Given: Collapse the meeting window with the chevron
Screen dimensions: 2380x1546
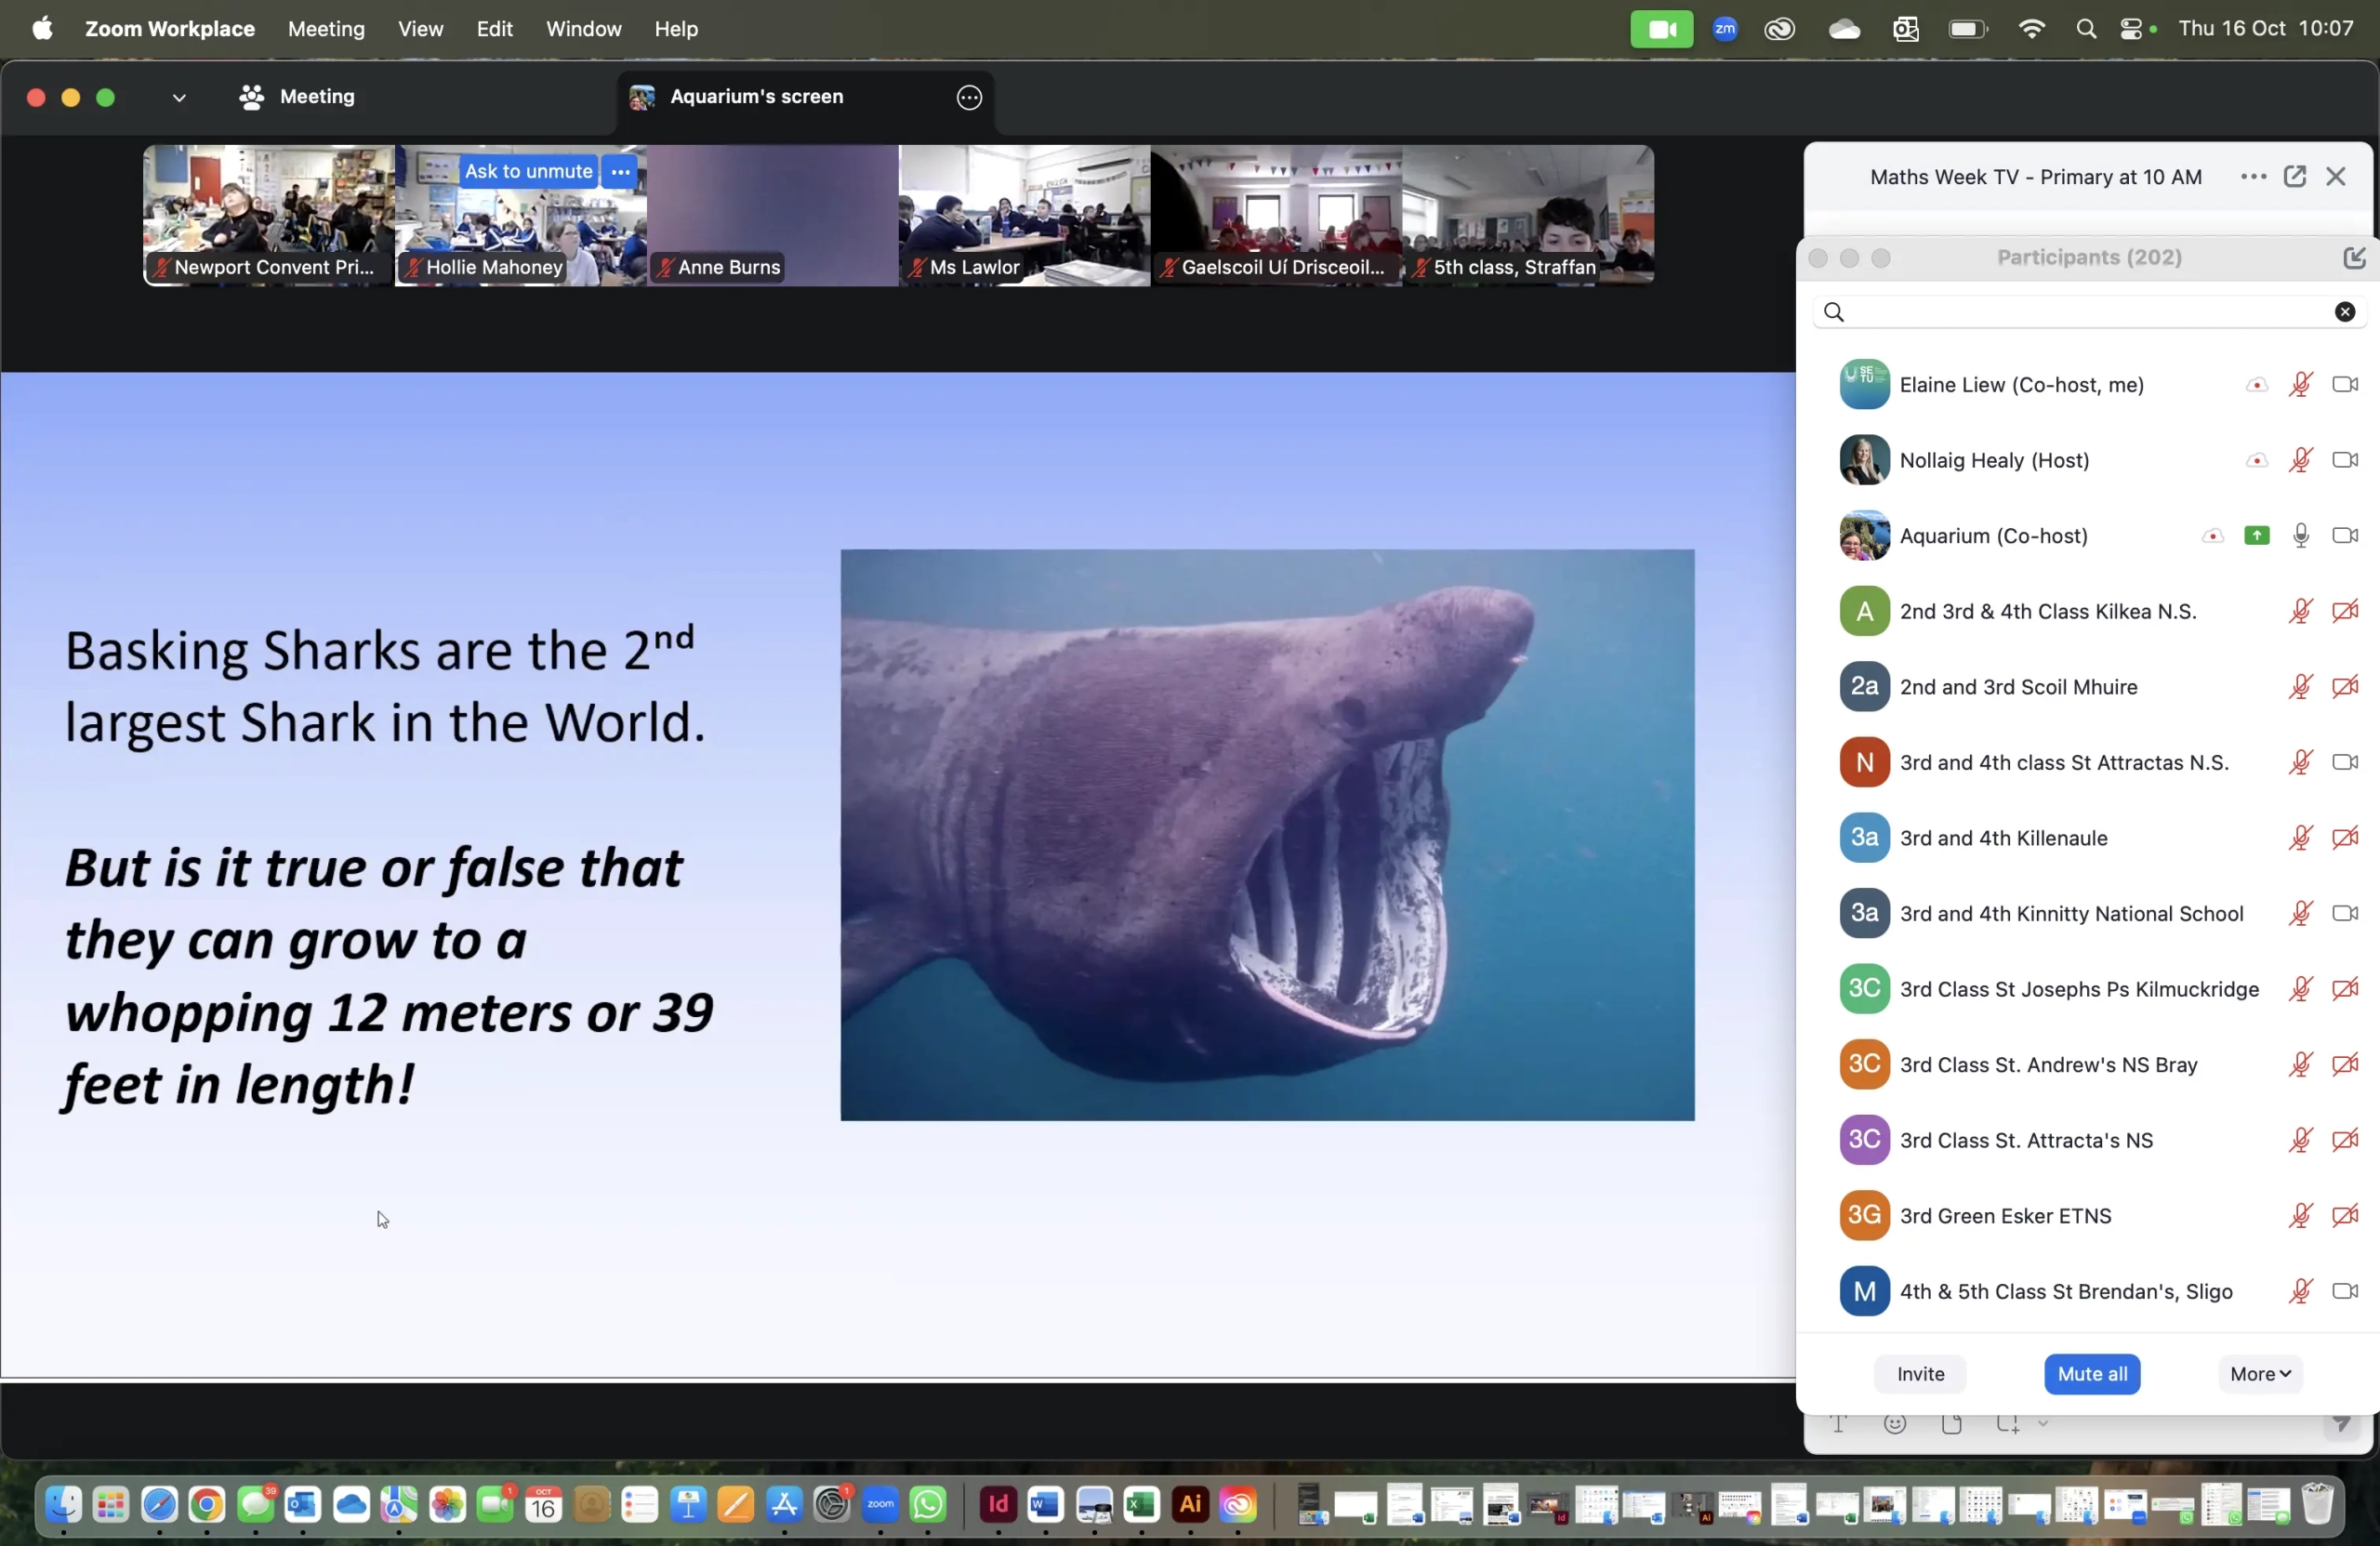Looking at the screenshot, I should click(x=179, y=97).
